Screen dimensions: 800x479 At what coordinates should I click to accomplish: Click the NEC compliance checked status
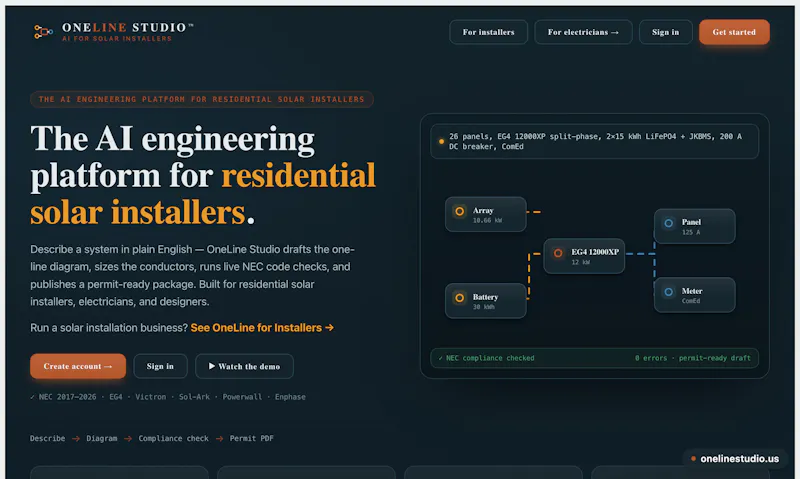[486, 358]
